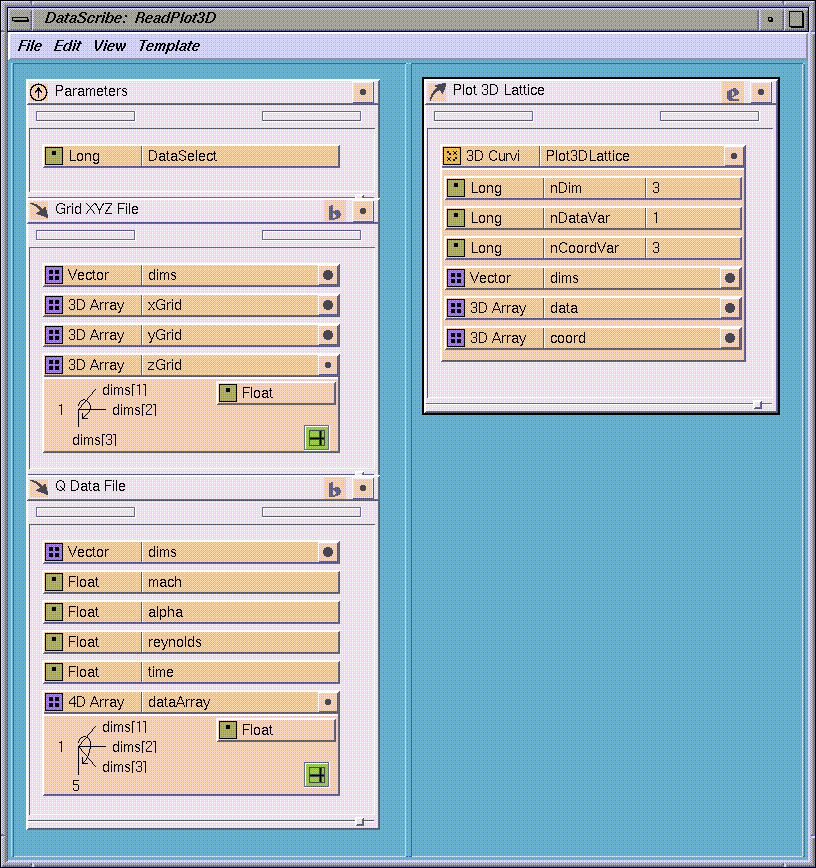This screenshot has height=868, width=816.
Task: Toggle the port dot on xGrid row
Action: click(x=327, y=305)
